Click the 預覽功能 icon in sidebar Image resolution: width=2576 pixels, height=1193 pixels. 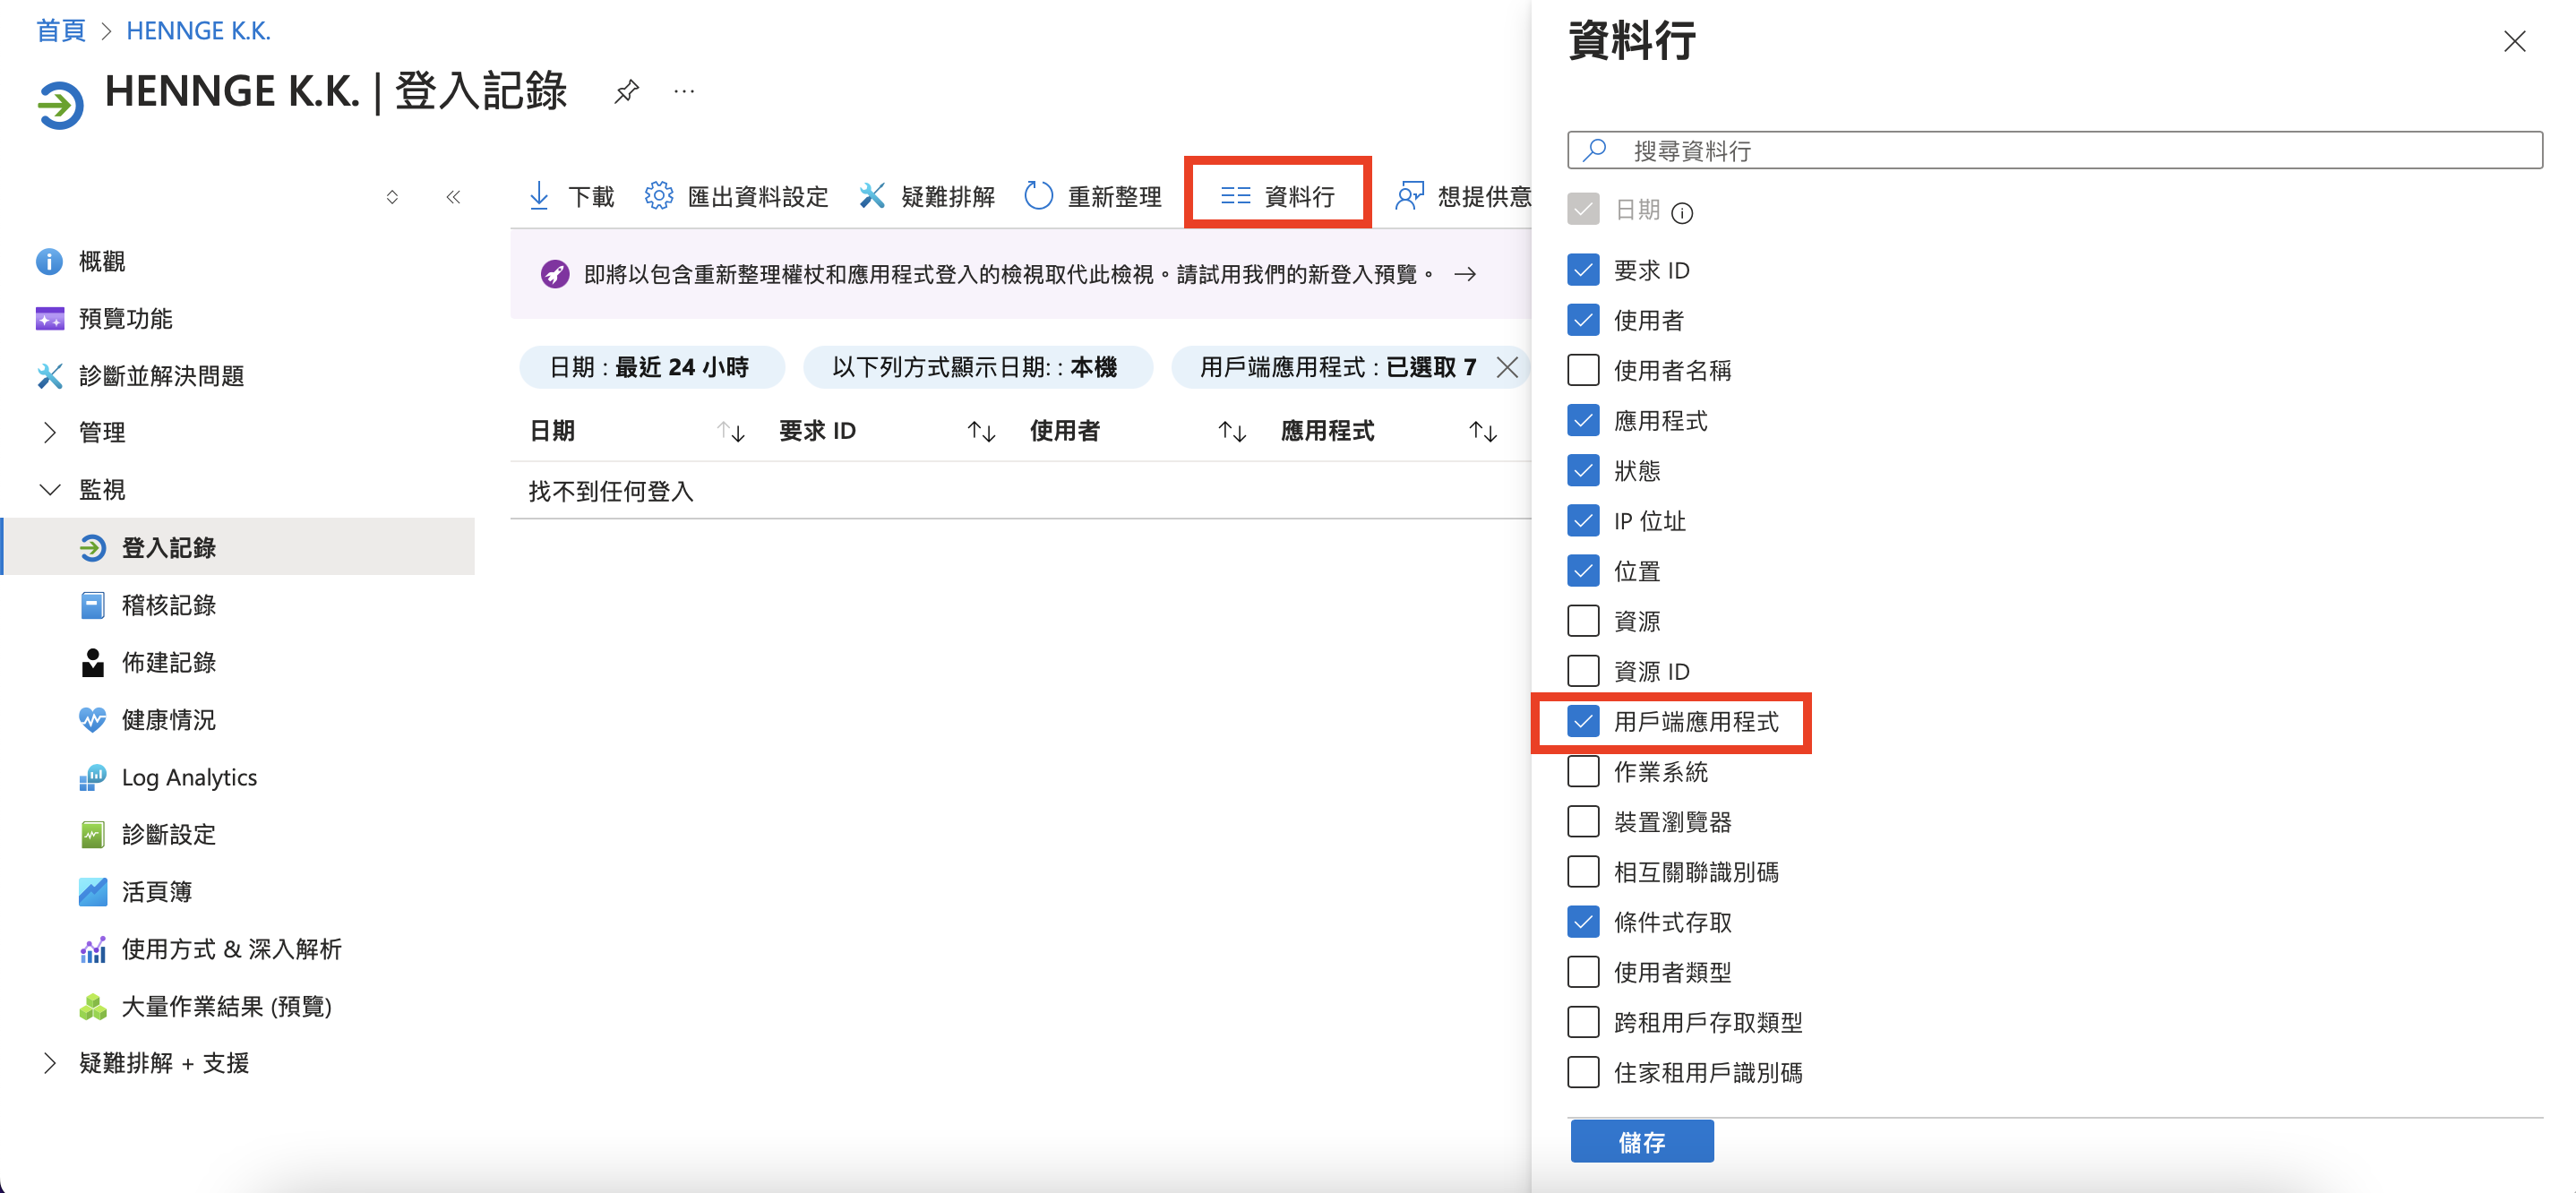coord(49,318)
